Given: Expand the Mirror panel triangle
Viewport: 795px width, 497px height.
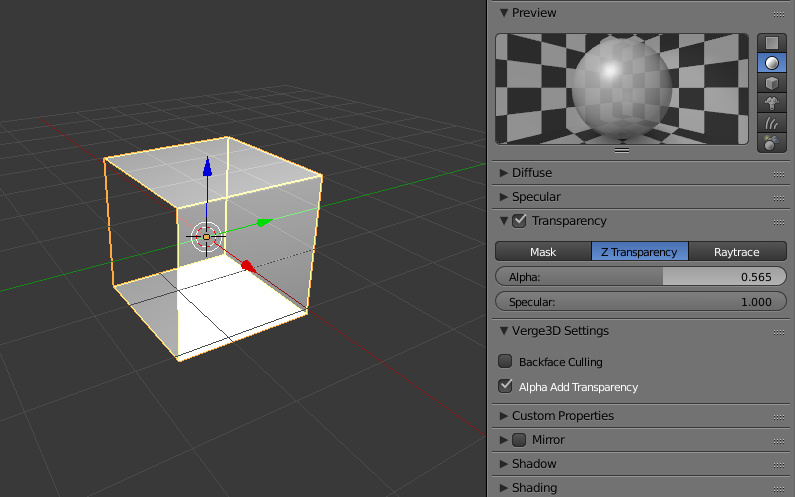Looking at the screenshot, I should (x=503, y=440).
